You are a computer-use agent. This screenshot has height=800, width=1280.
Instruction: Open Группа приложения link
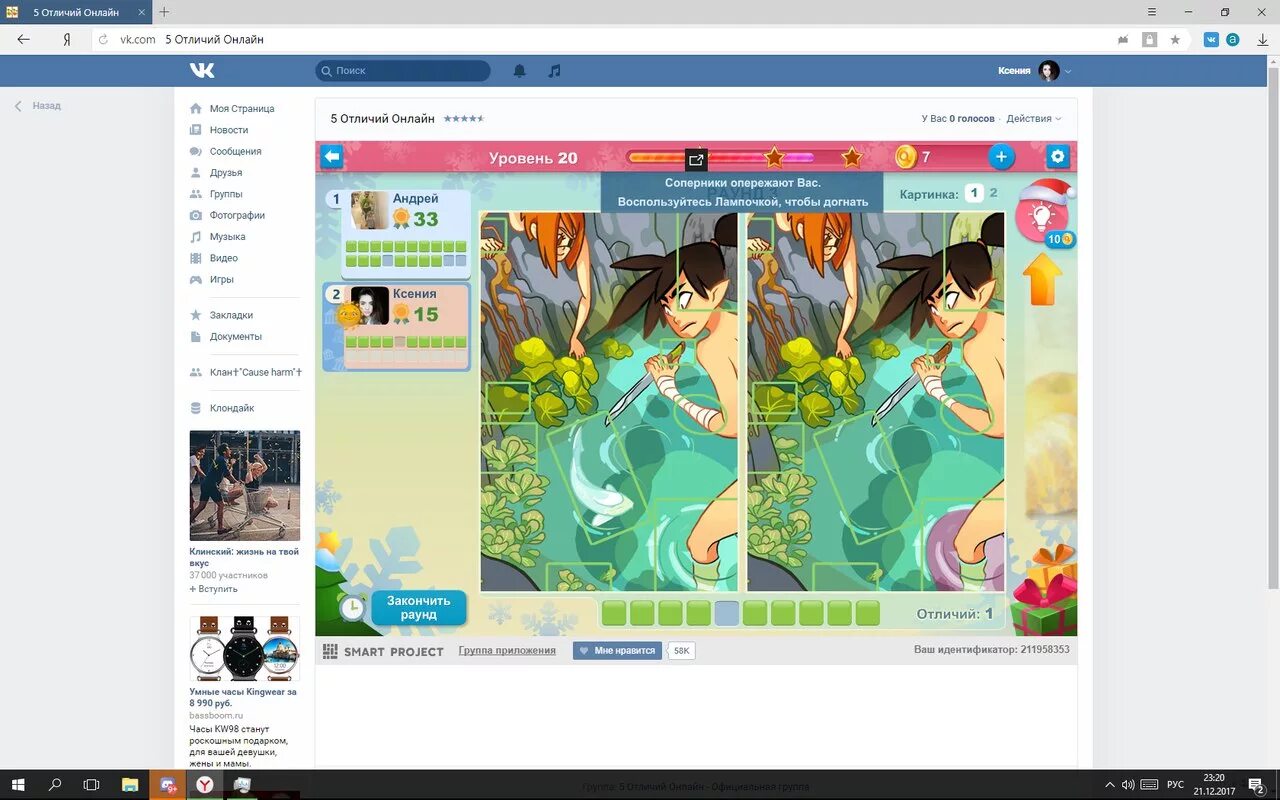coord(507,651)
